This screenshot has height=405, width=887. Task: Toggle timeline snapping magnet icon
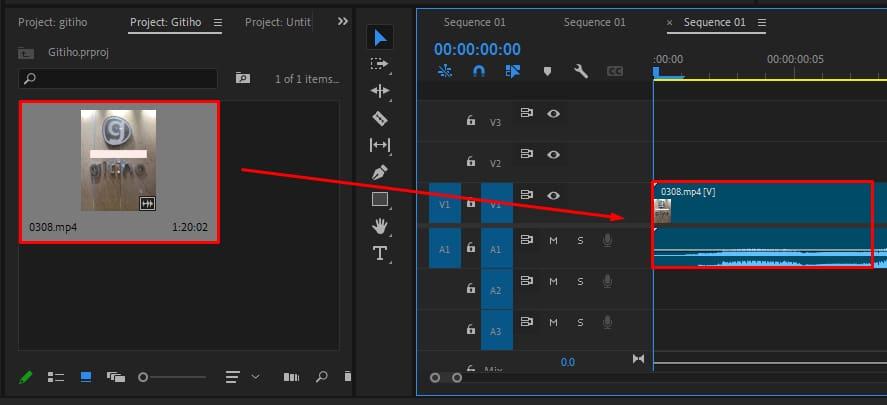pyautogui.click(x=479, y=71)
